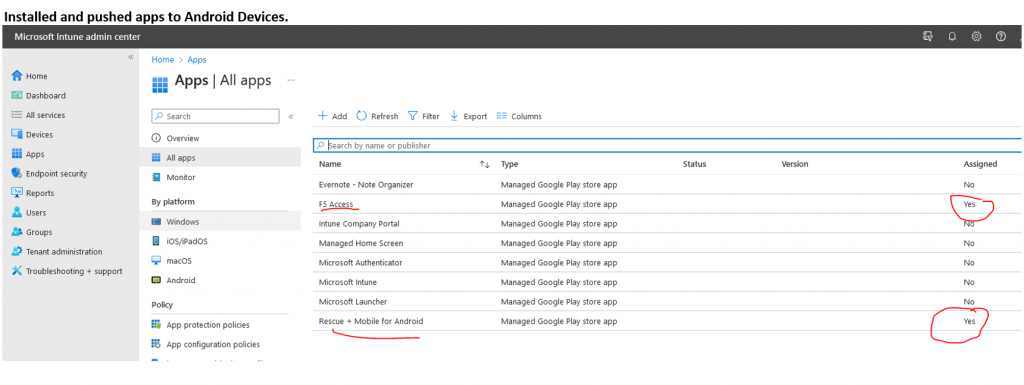Open the Home sidebar icon
1024x385 pixels.
click(17, 76)
